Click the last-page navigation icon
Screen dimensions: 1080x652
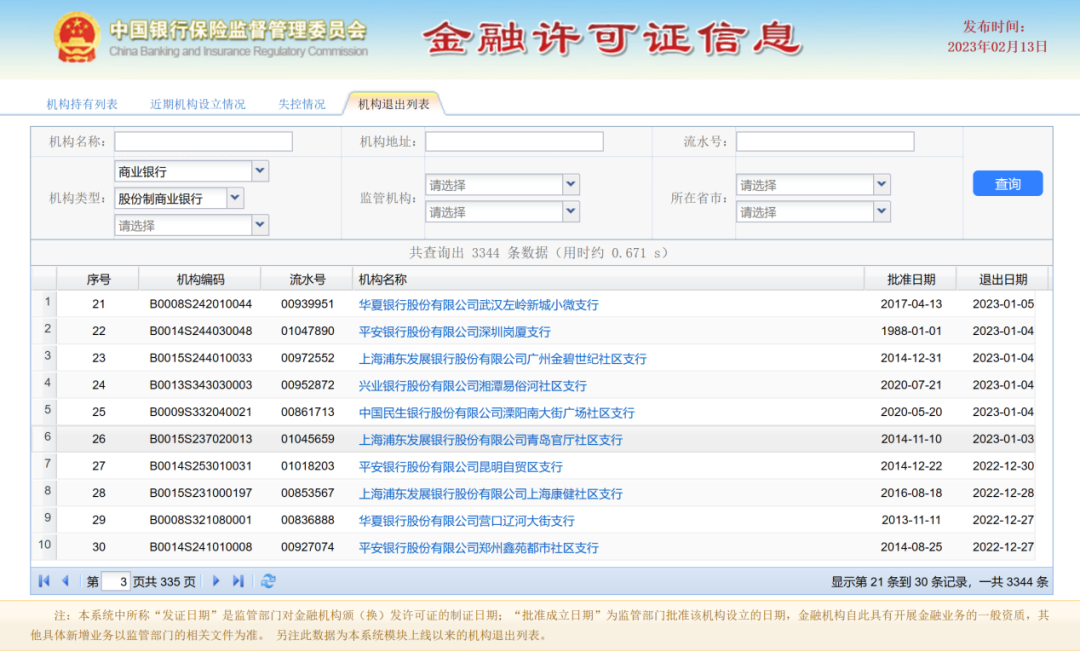[238, 580]
